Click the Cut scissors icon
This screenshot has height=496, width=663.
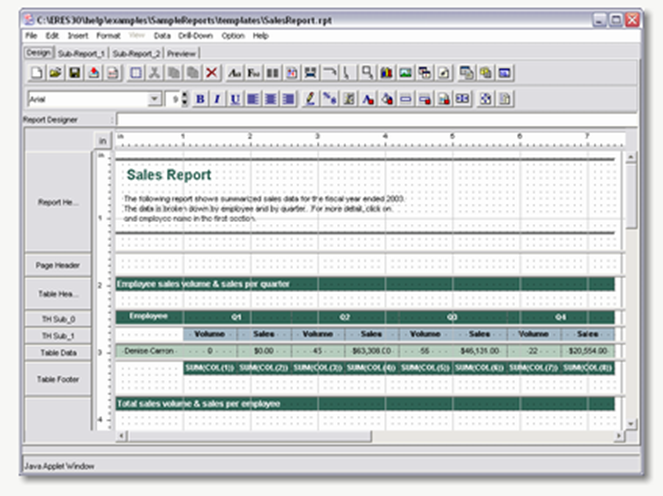click(155, 73)
